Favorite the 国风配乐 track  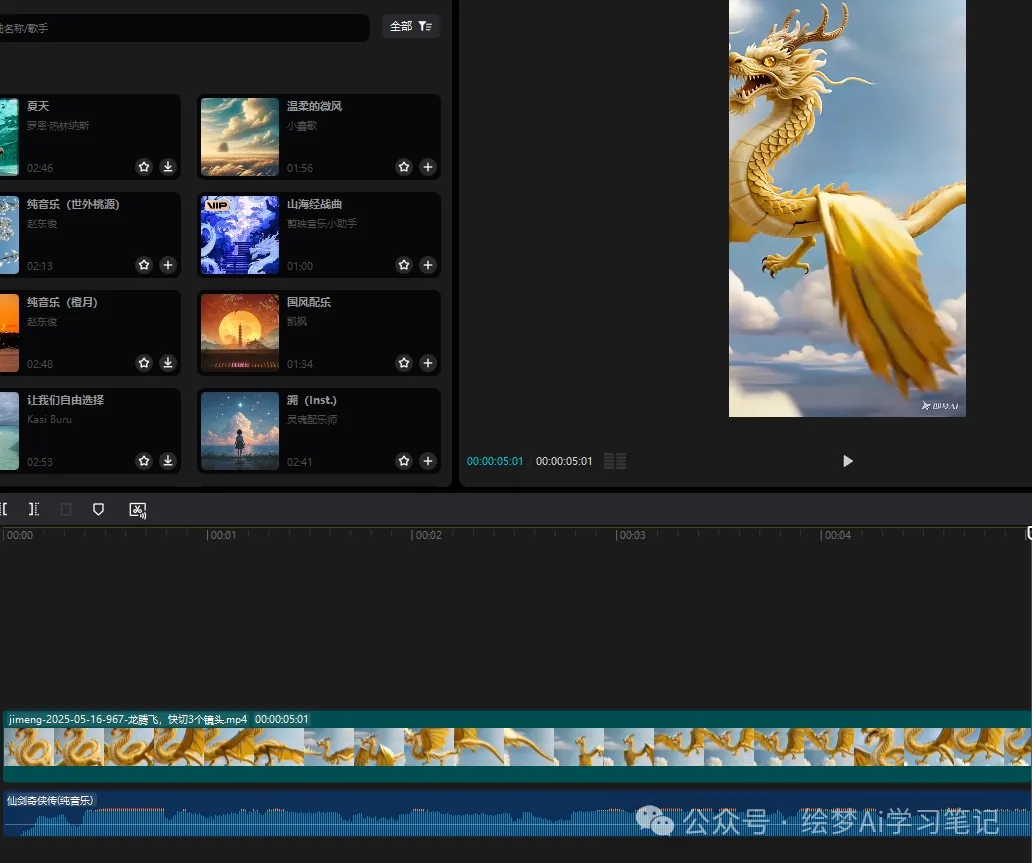[x=404, y=363]
